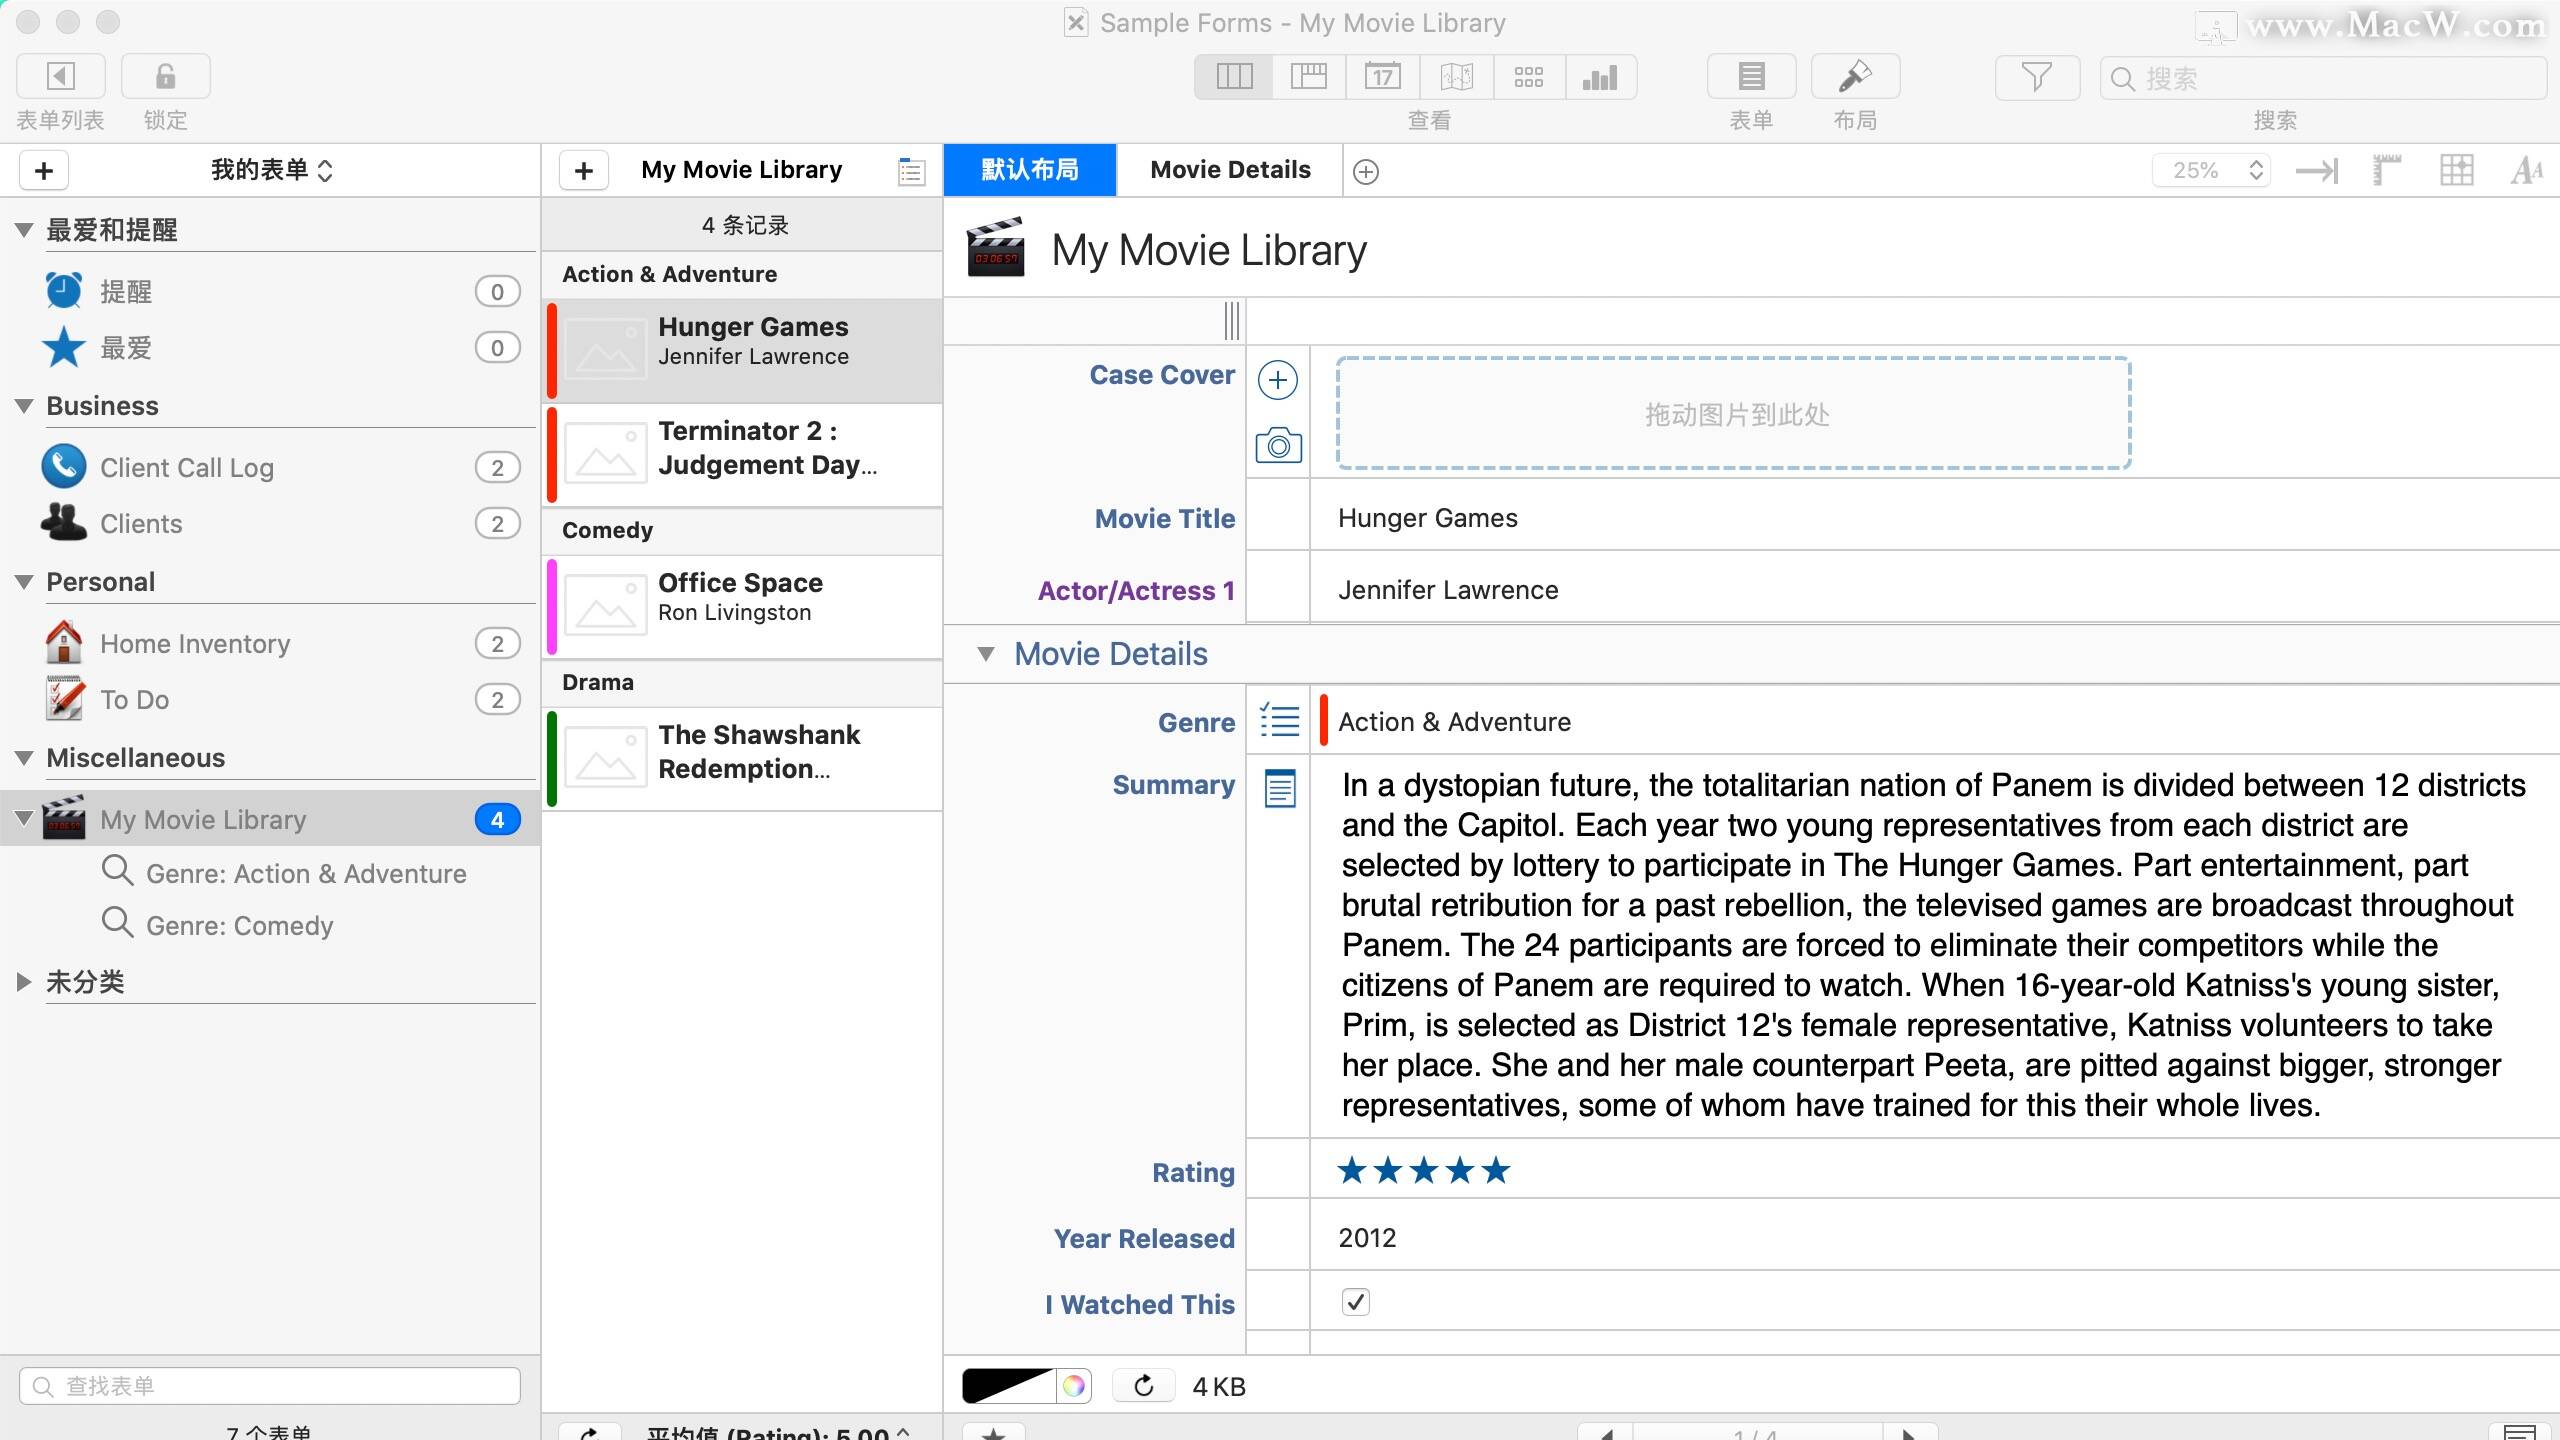Click camera icon for Case Cover
2560x1440 pixels.
pyautogui.click(x=1278, y=445)
